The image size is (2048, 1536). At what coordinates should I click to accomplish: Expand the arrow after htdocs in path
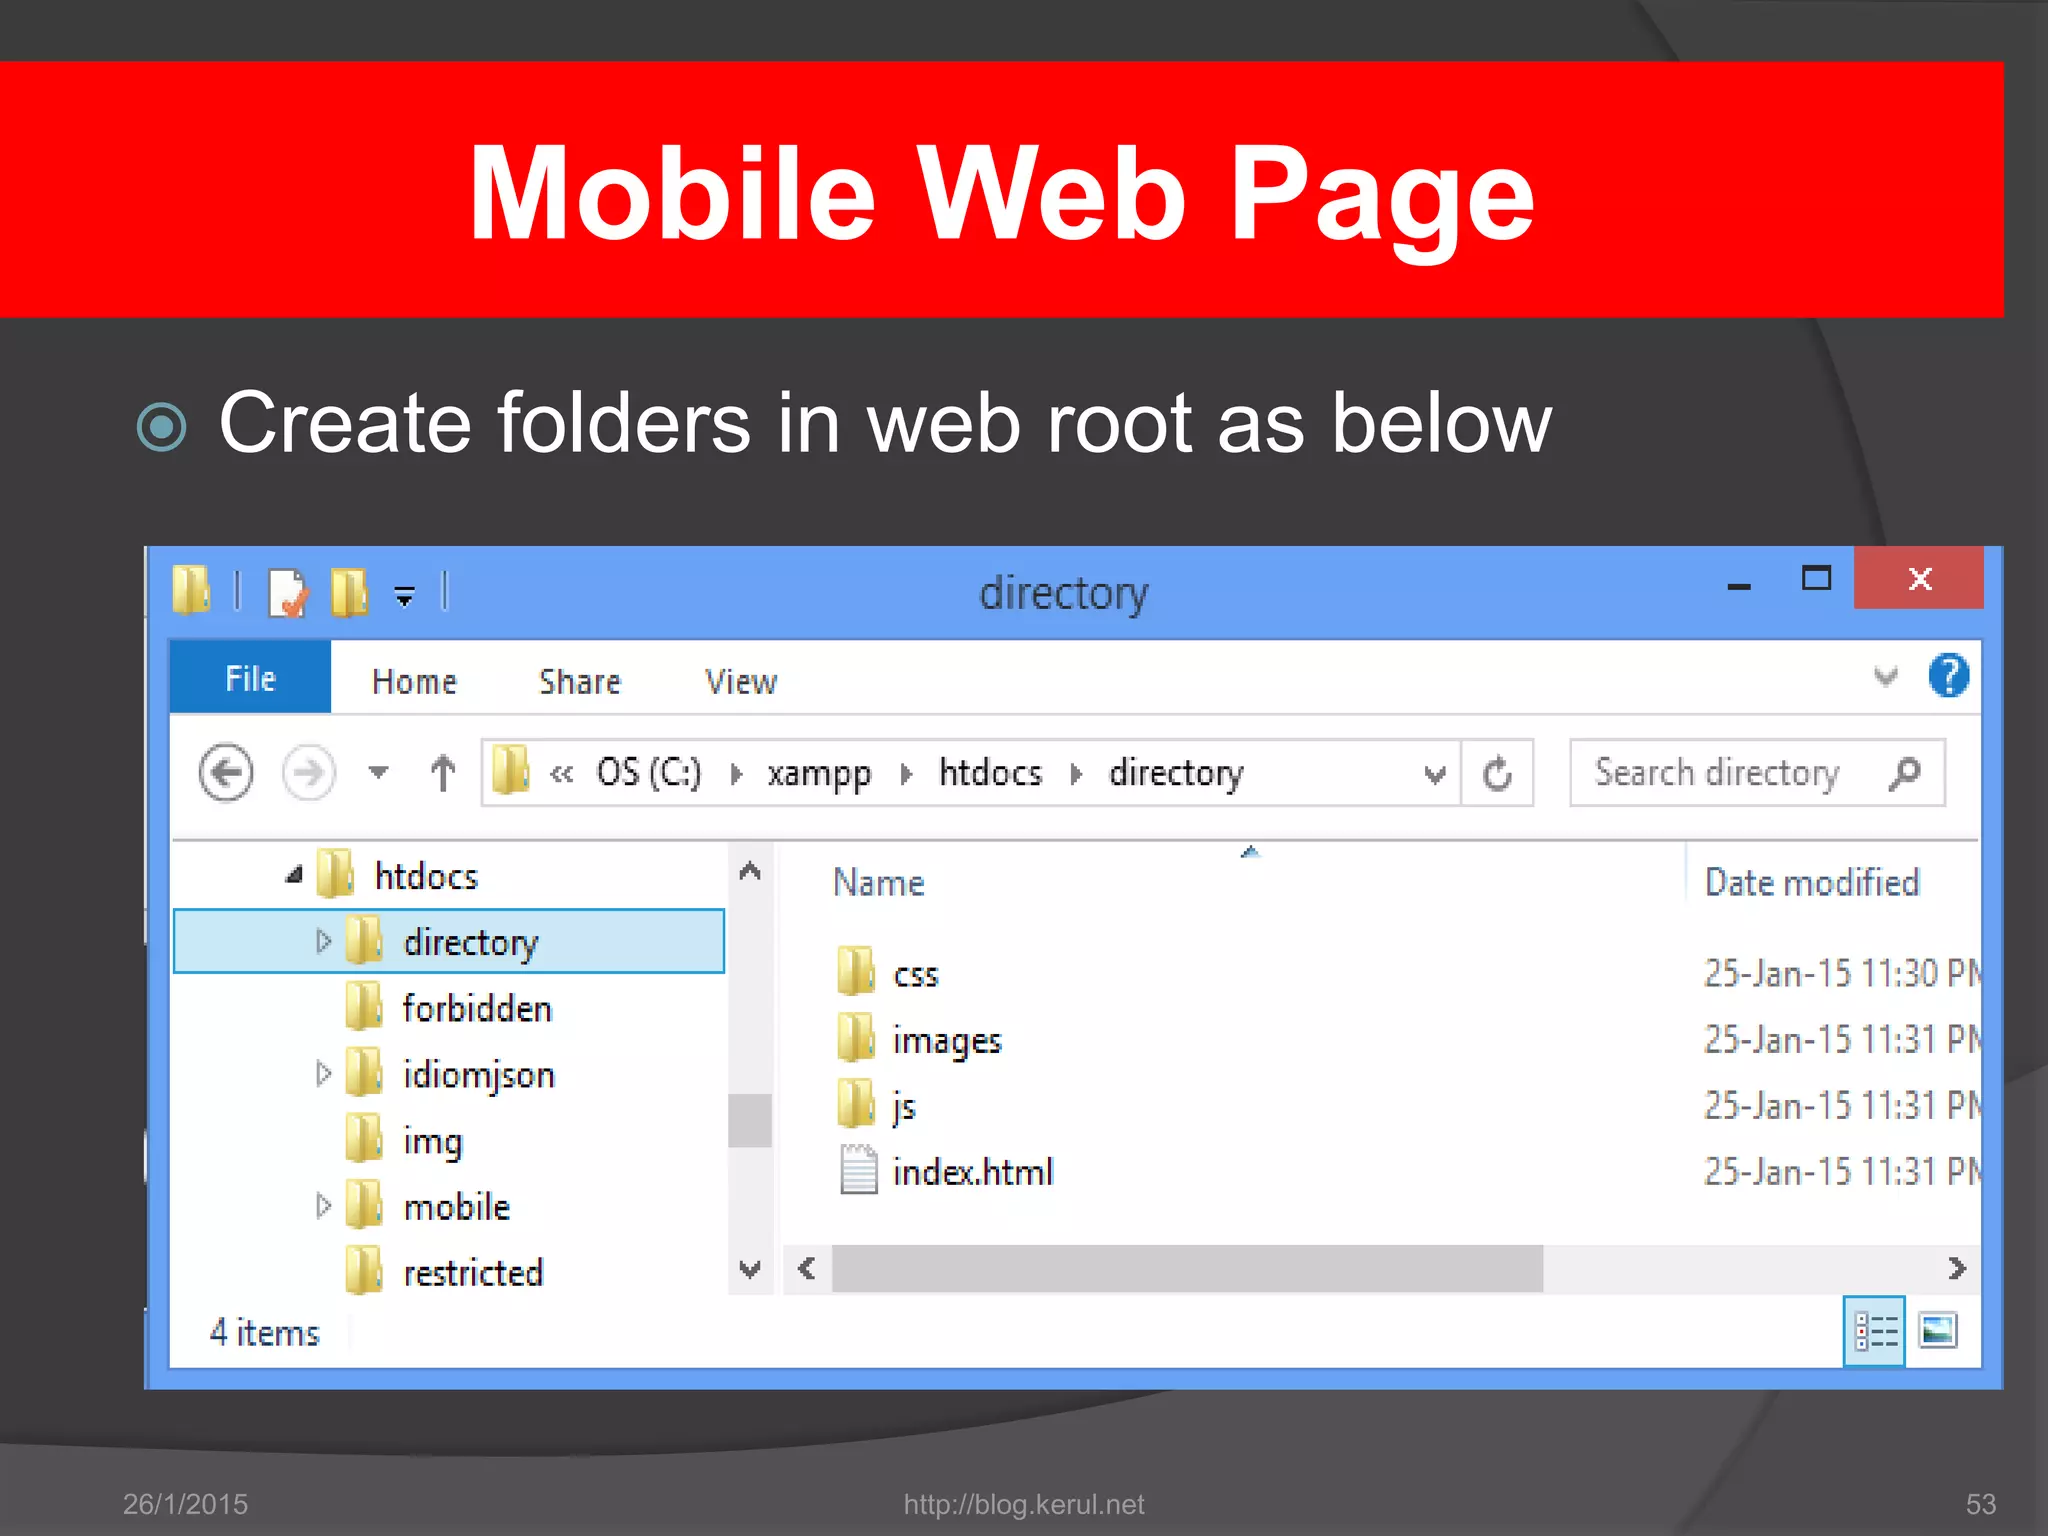(1076, 774)
